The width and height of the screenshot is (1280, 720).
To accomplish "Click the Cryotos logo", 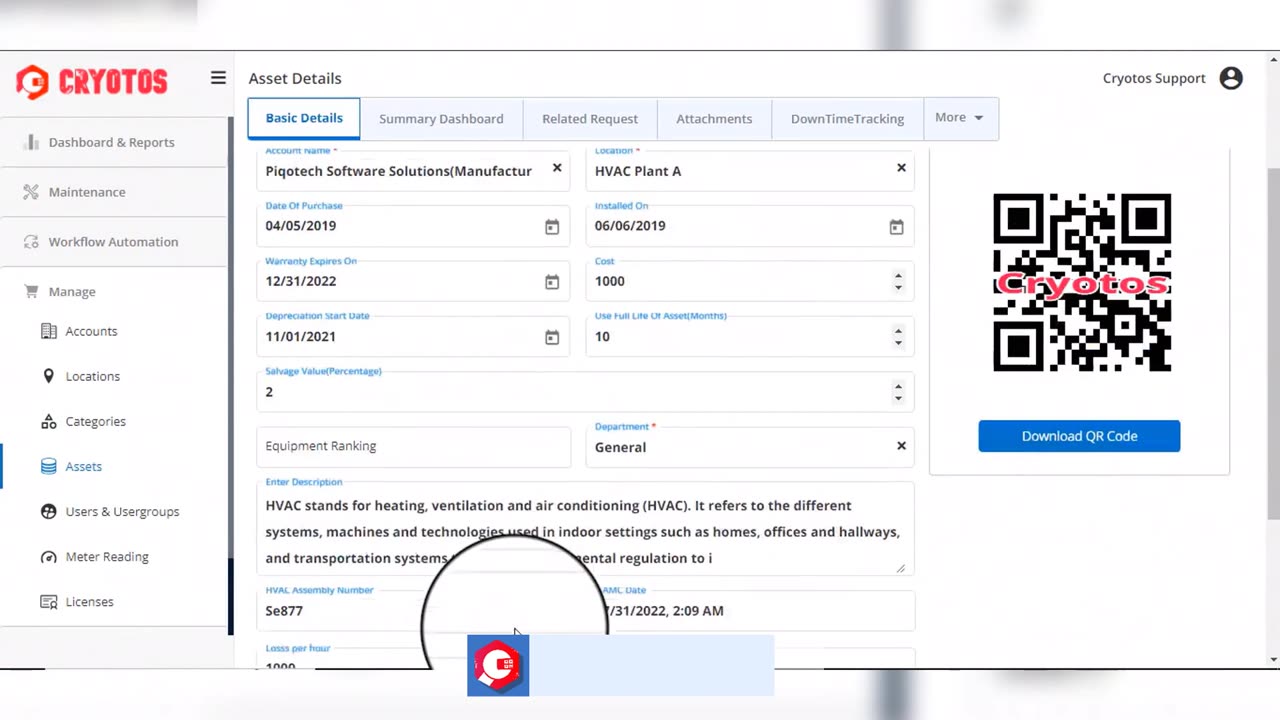I will click(x=92, y=81).
